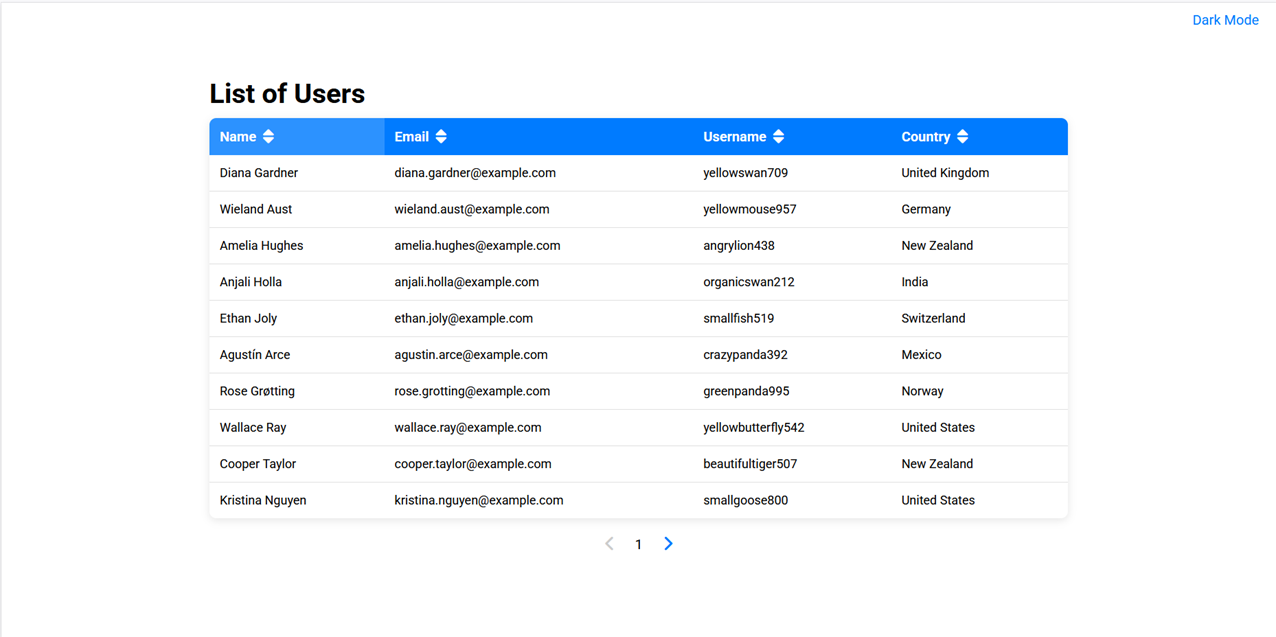Select the Kristina Nguyen row name
Image resolution: width=1276 pixels, height=637 pixels.
click(x=263, y=500)
